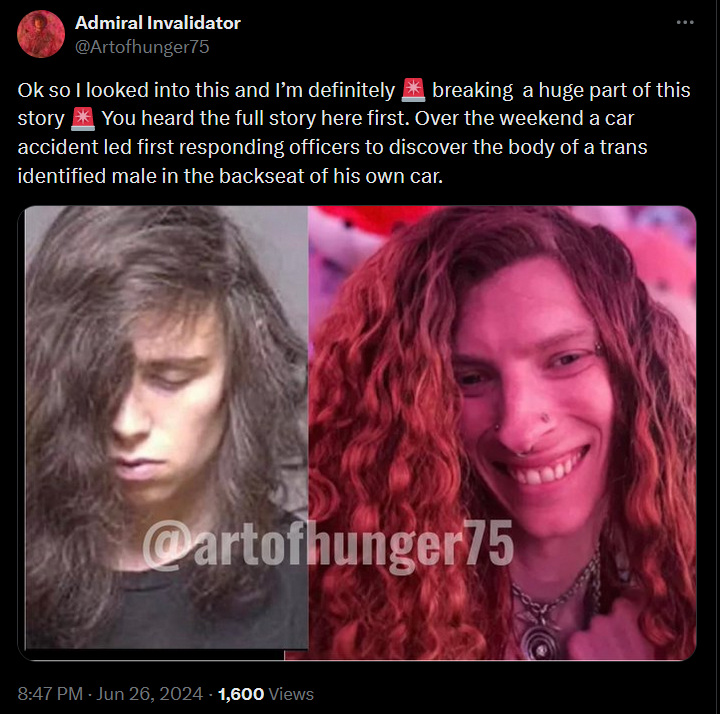Click the siren emoji before "breaking"
Image resolution: width=720 pixels, height=714 pixels.
[413, 90]
